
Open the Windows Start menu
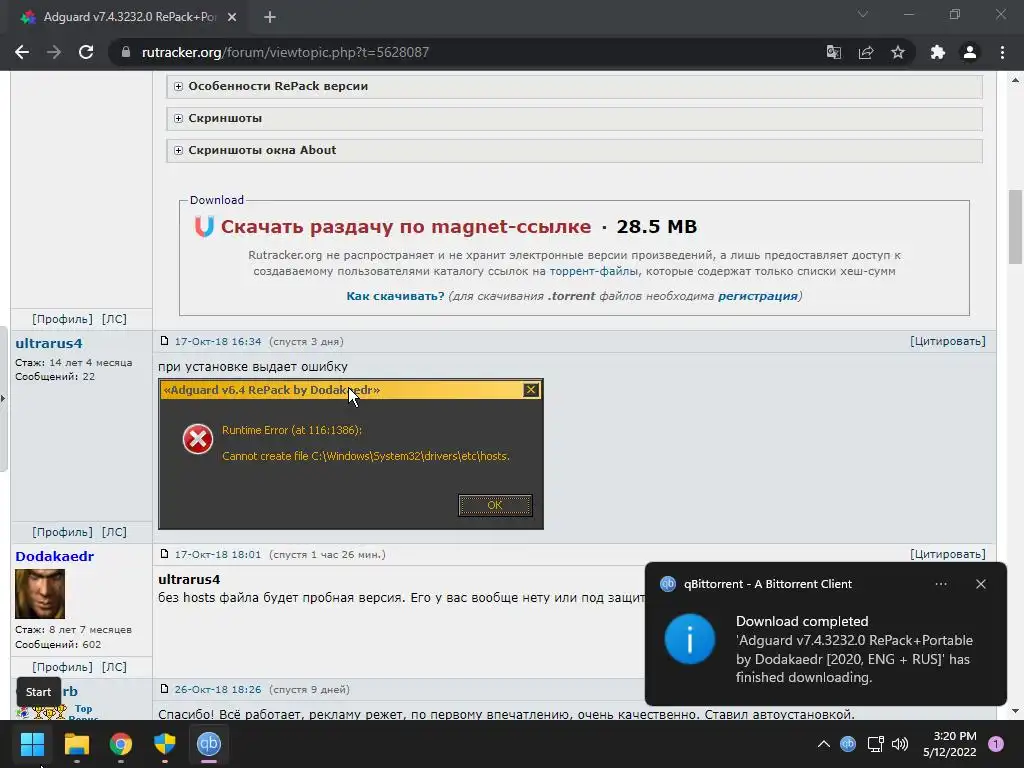coord(32,744)
